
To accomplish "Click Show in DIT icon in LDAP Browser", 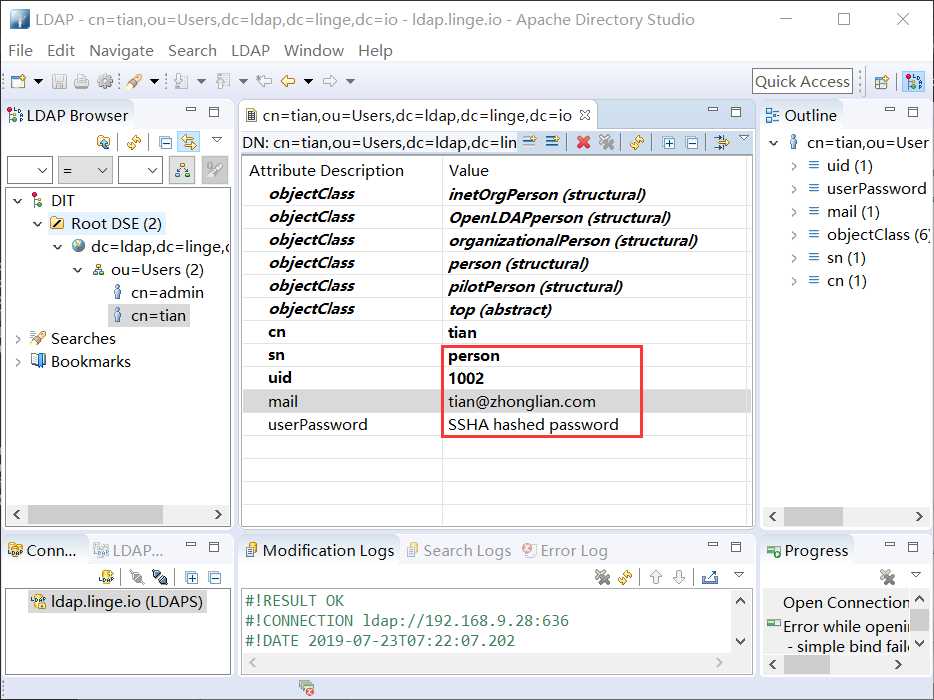I will (x=103, y=142).
